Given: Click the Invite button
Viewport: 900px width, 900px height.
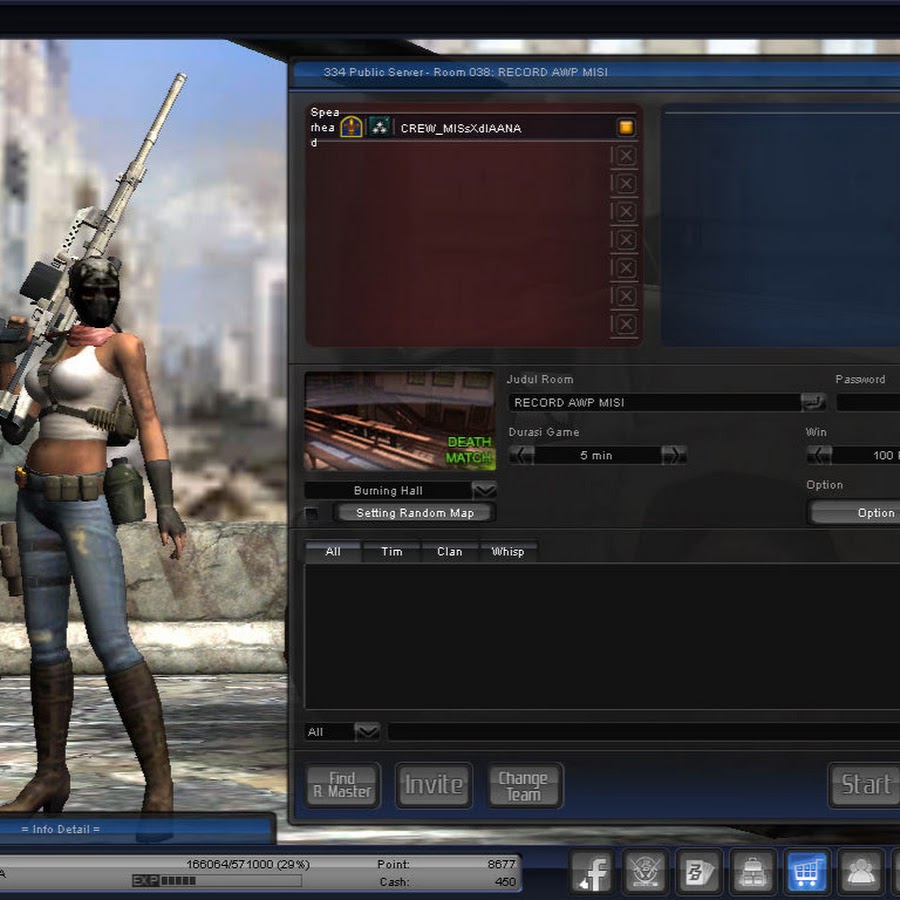Looking at the screenshot, I should pyautogui.click(x=434, y=785).
